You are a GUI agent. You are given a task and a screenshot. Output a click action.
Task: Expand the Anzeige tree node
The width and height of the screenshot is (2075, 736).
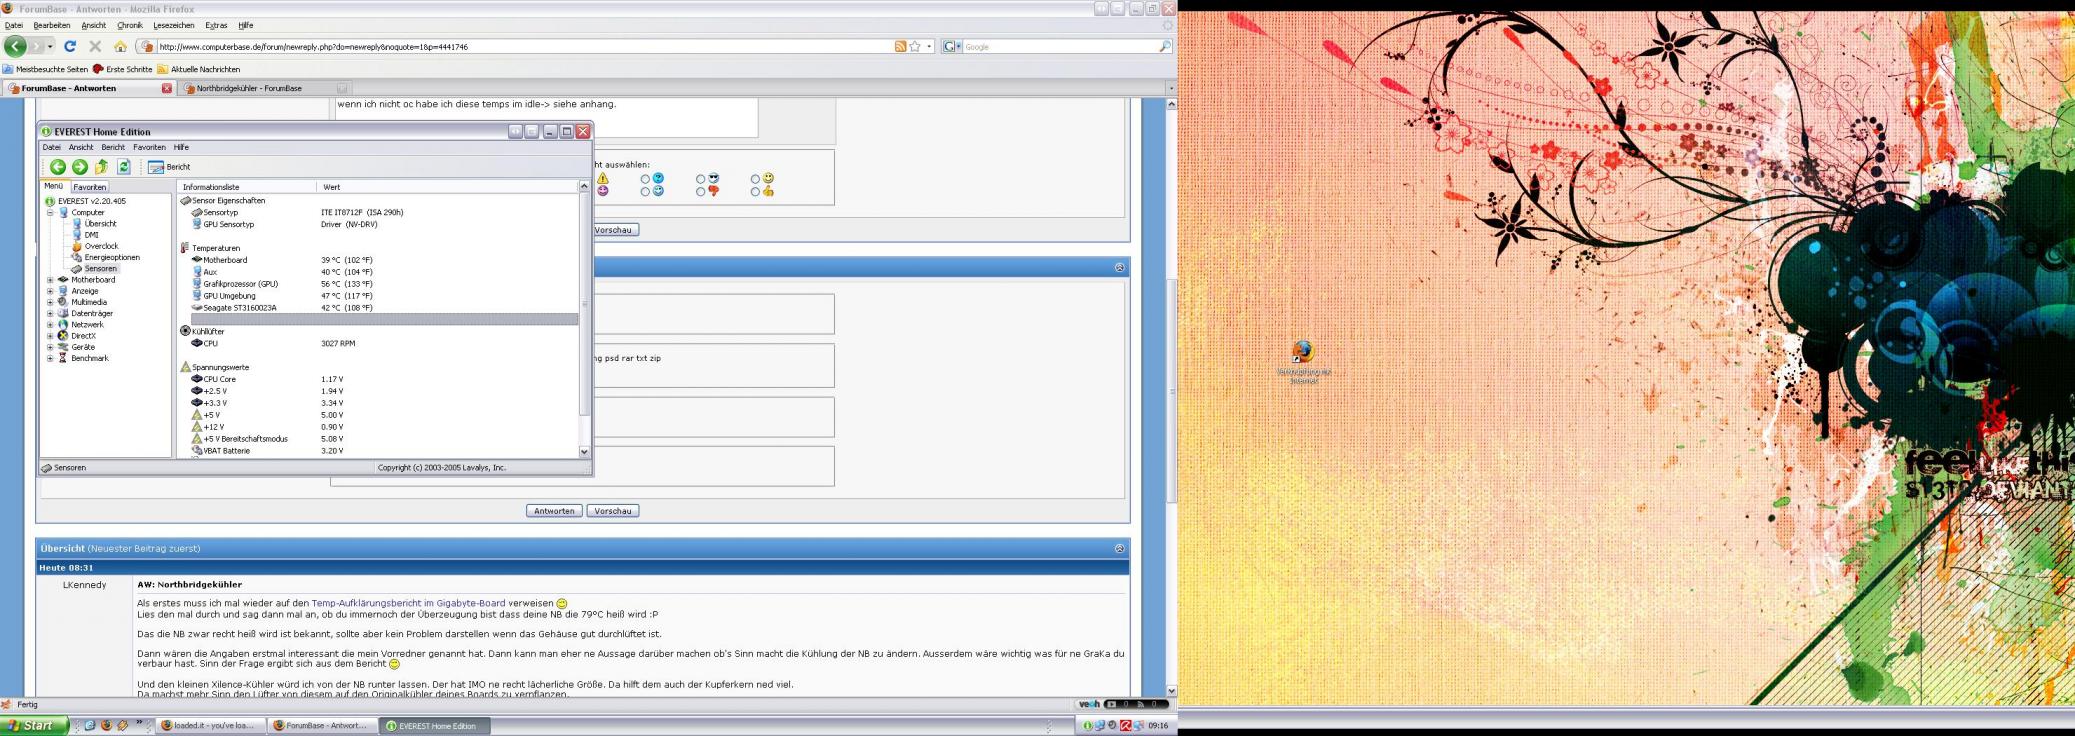(x=50, y=291)
